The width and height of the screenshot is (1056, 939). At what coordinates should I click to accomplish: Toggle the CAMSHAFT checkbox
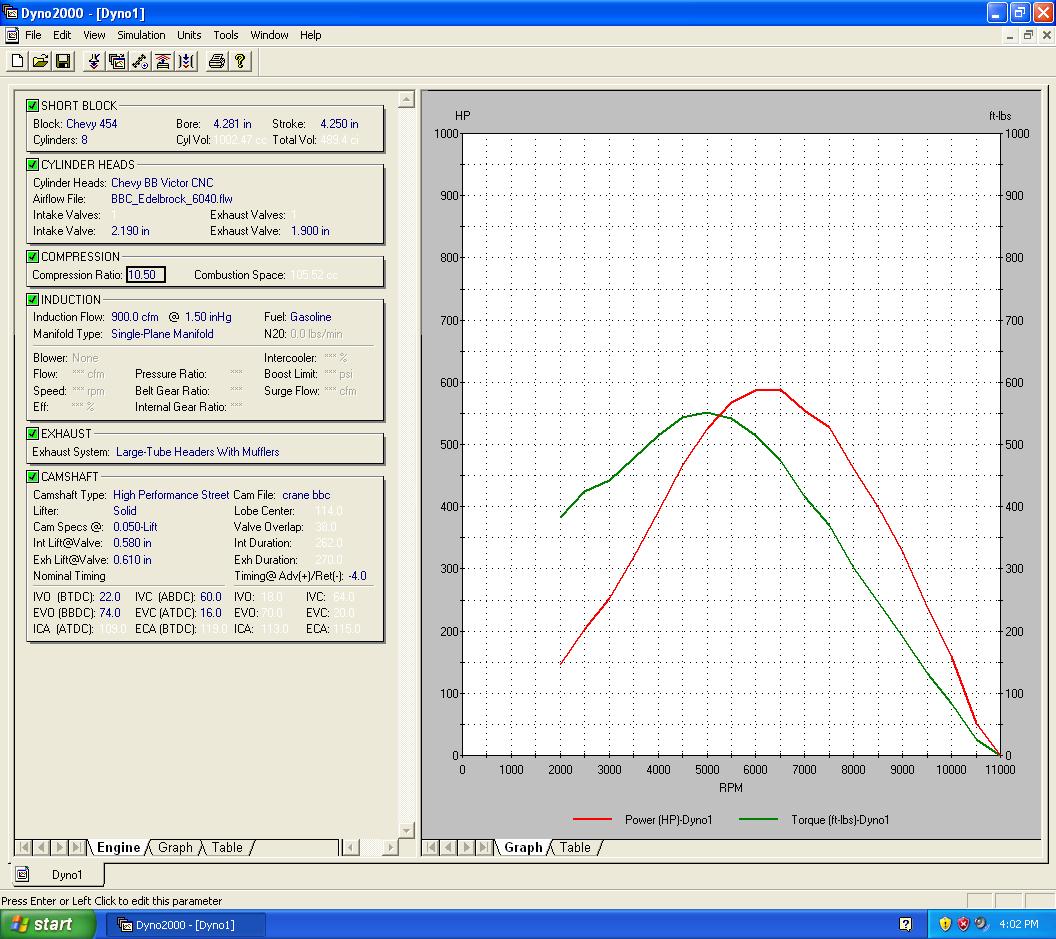pyautogui.click(x=32, y=477)
